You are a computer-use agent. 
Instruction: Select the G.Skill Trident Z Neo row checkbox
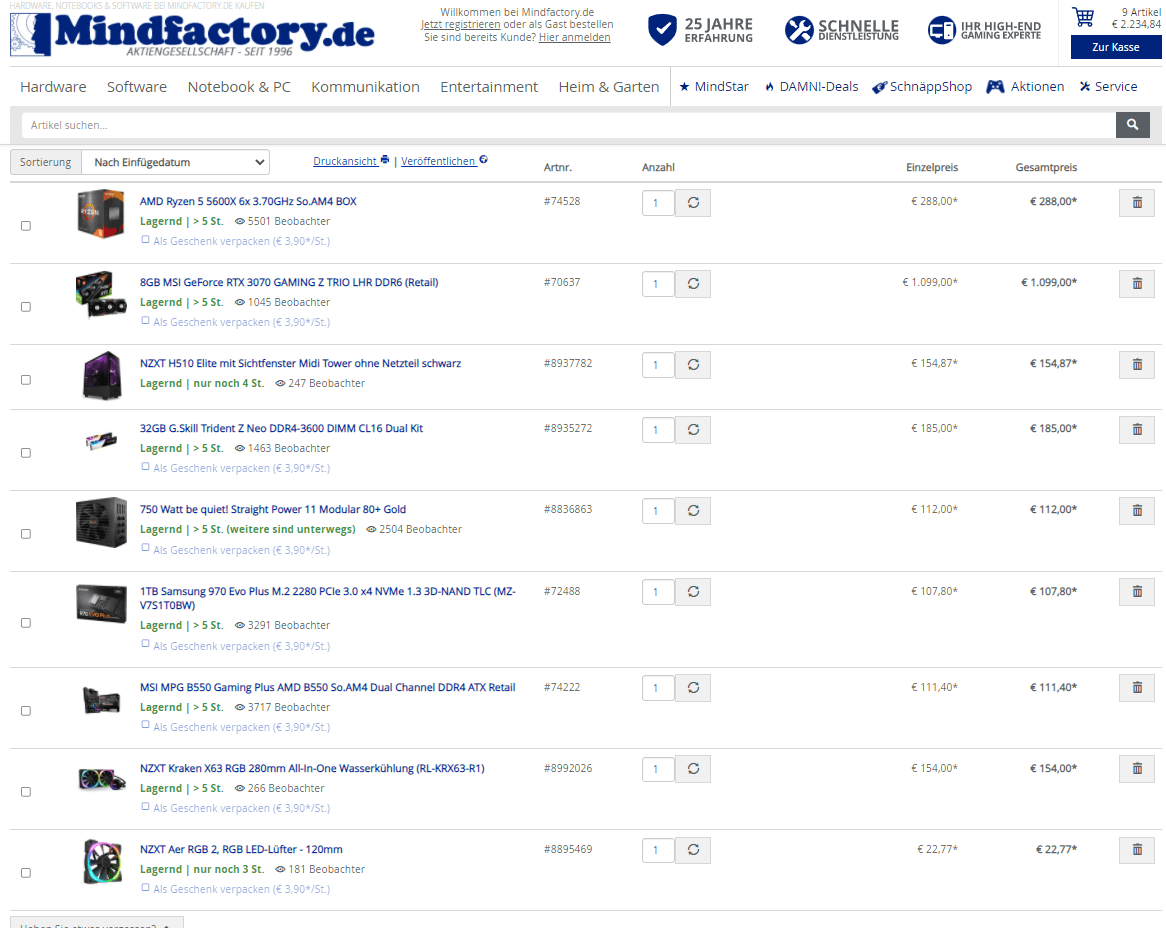[26, 453]
